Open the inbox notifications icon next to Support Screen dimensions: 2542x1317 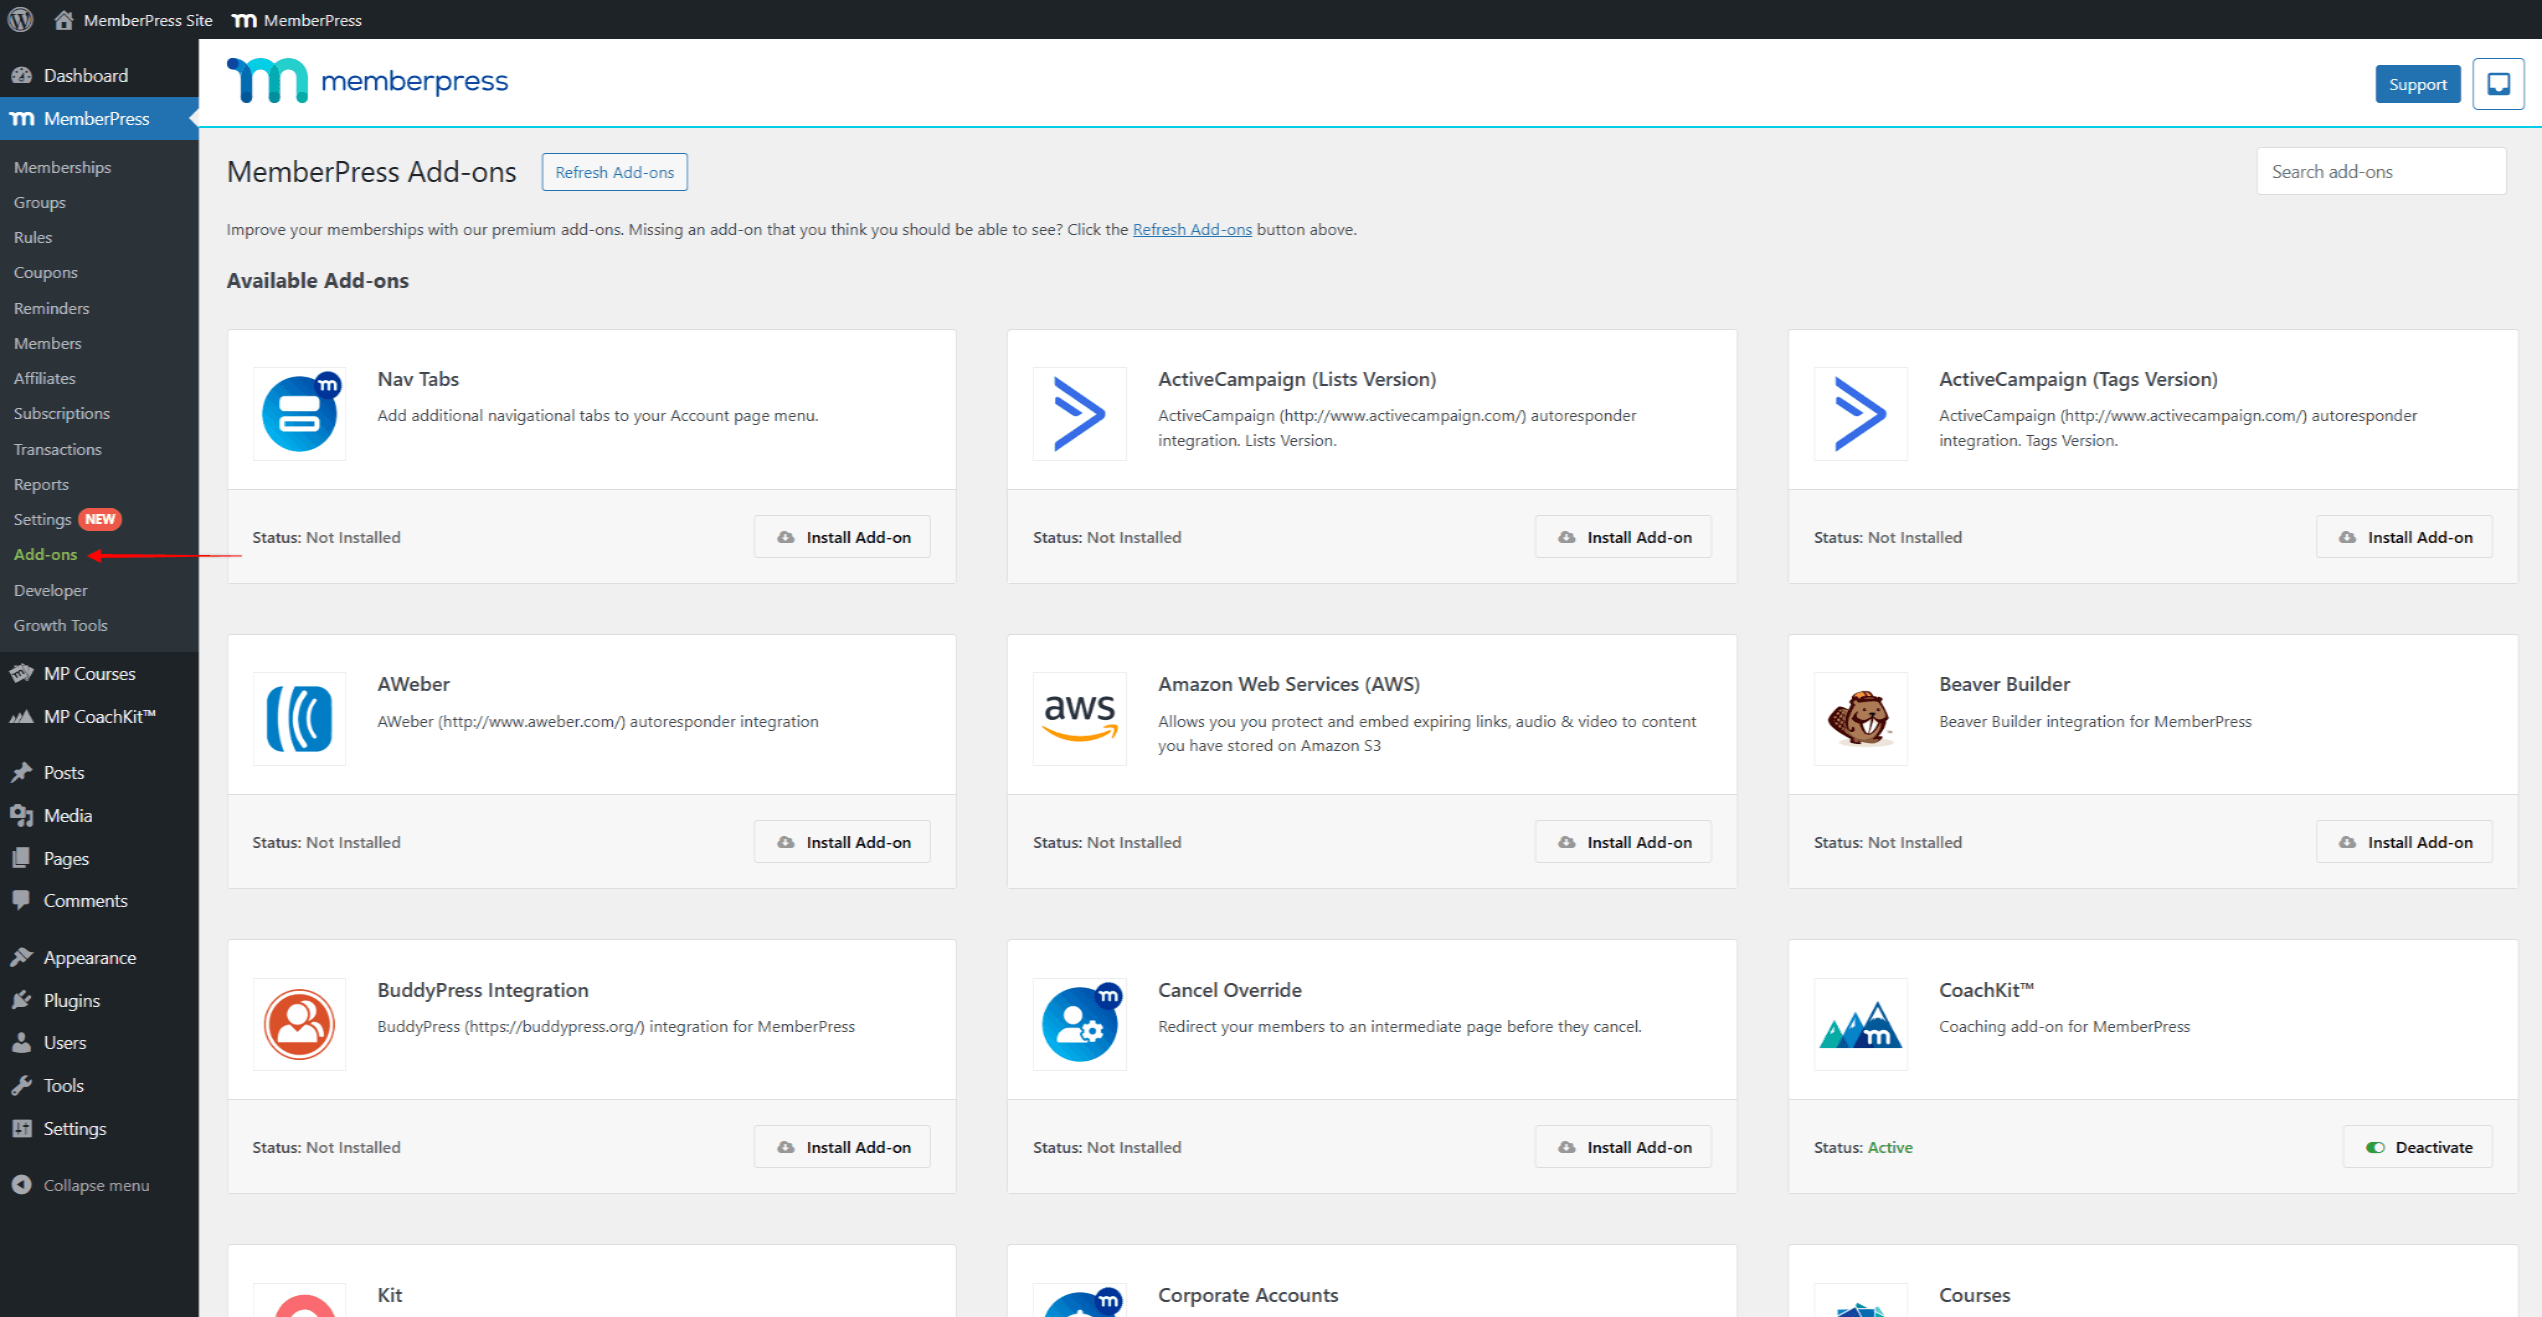[2497, 84]
